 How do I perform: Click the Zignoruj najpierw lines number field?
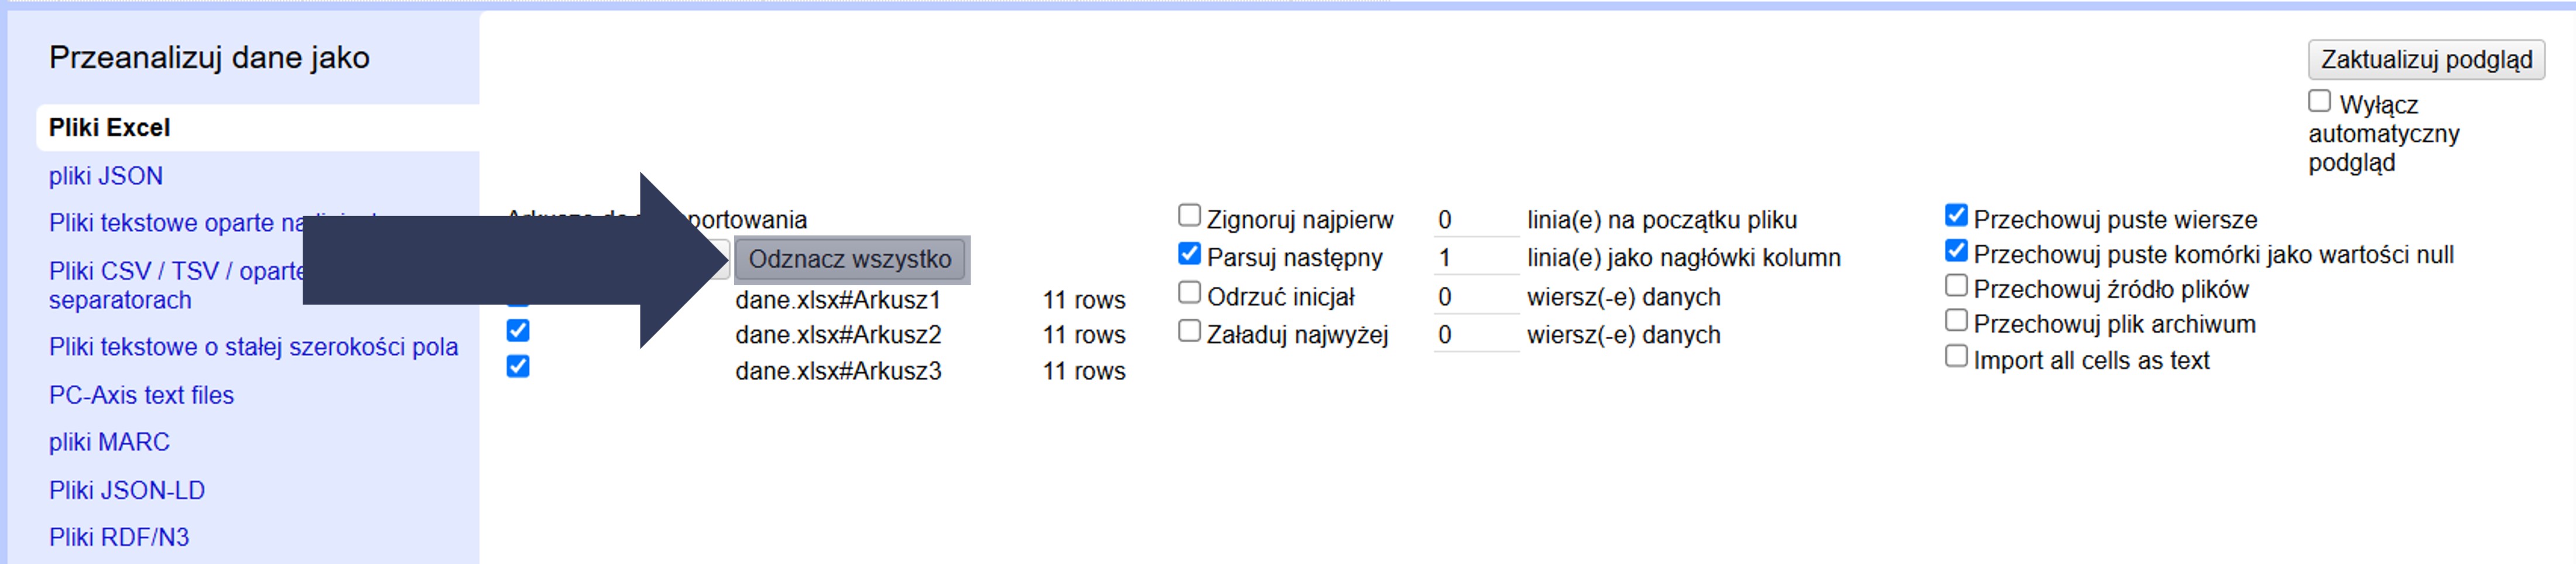point(1474,220)
